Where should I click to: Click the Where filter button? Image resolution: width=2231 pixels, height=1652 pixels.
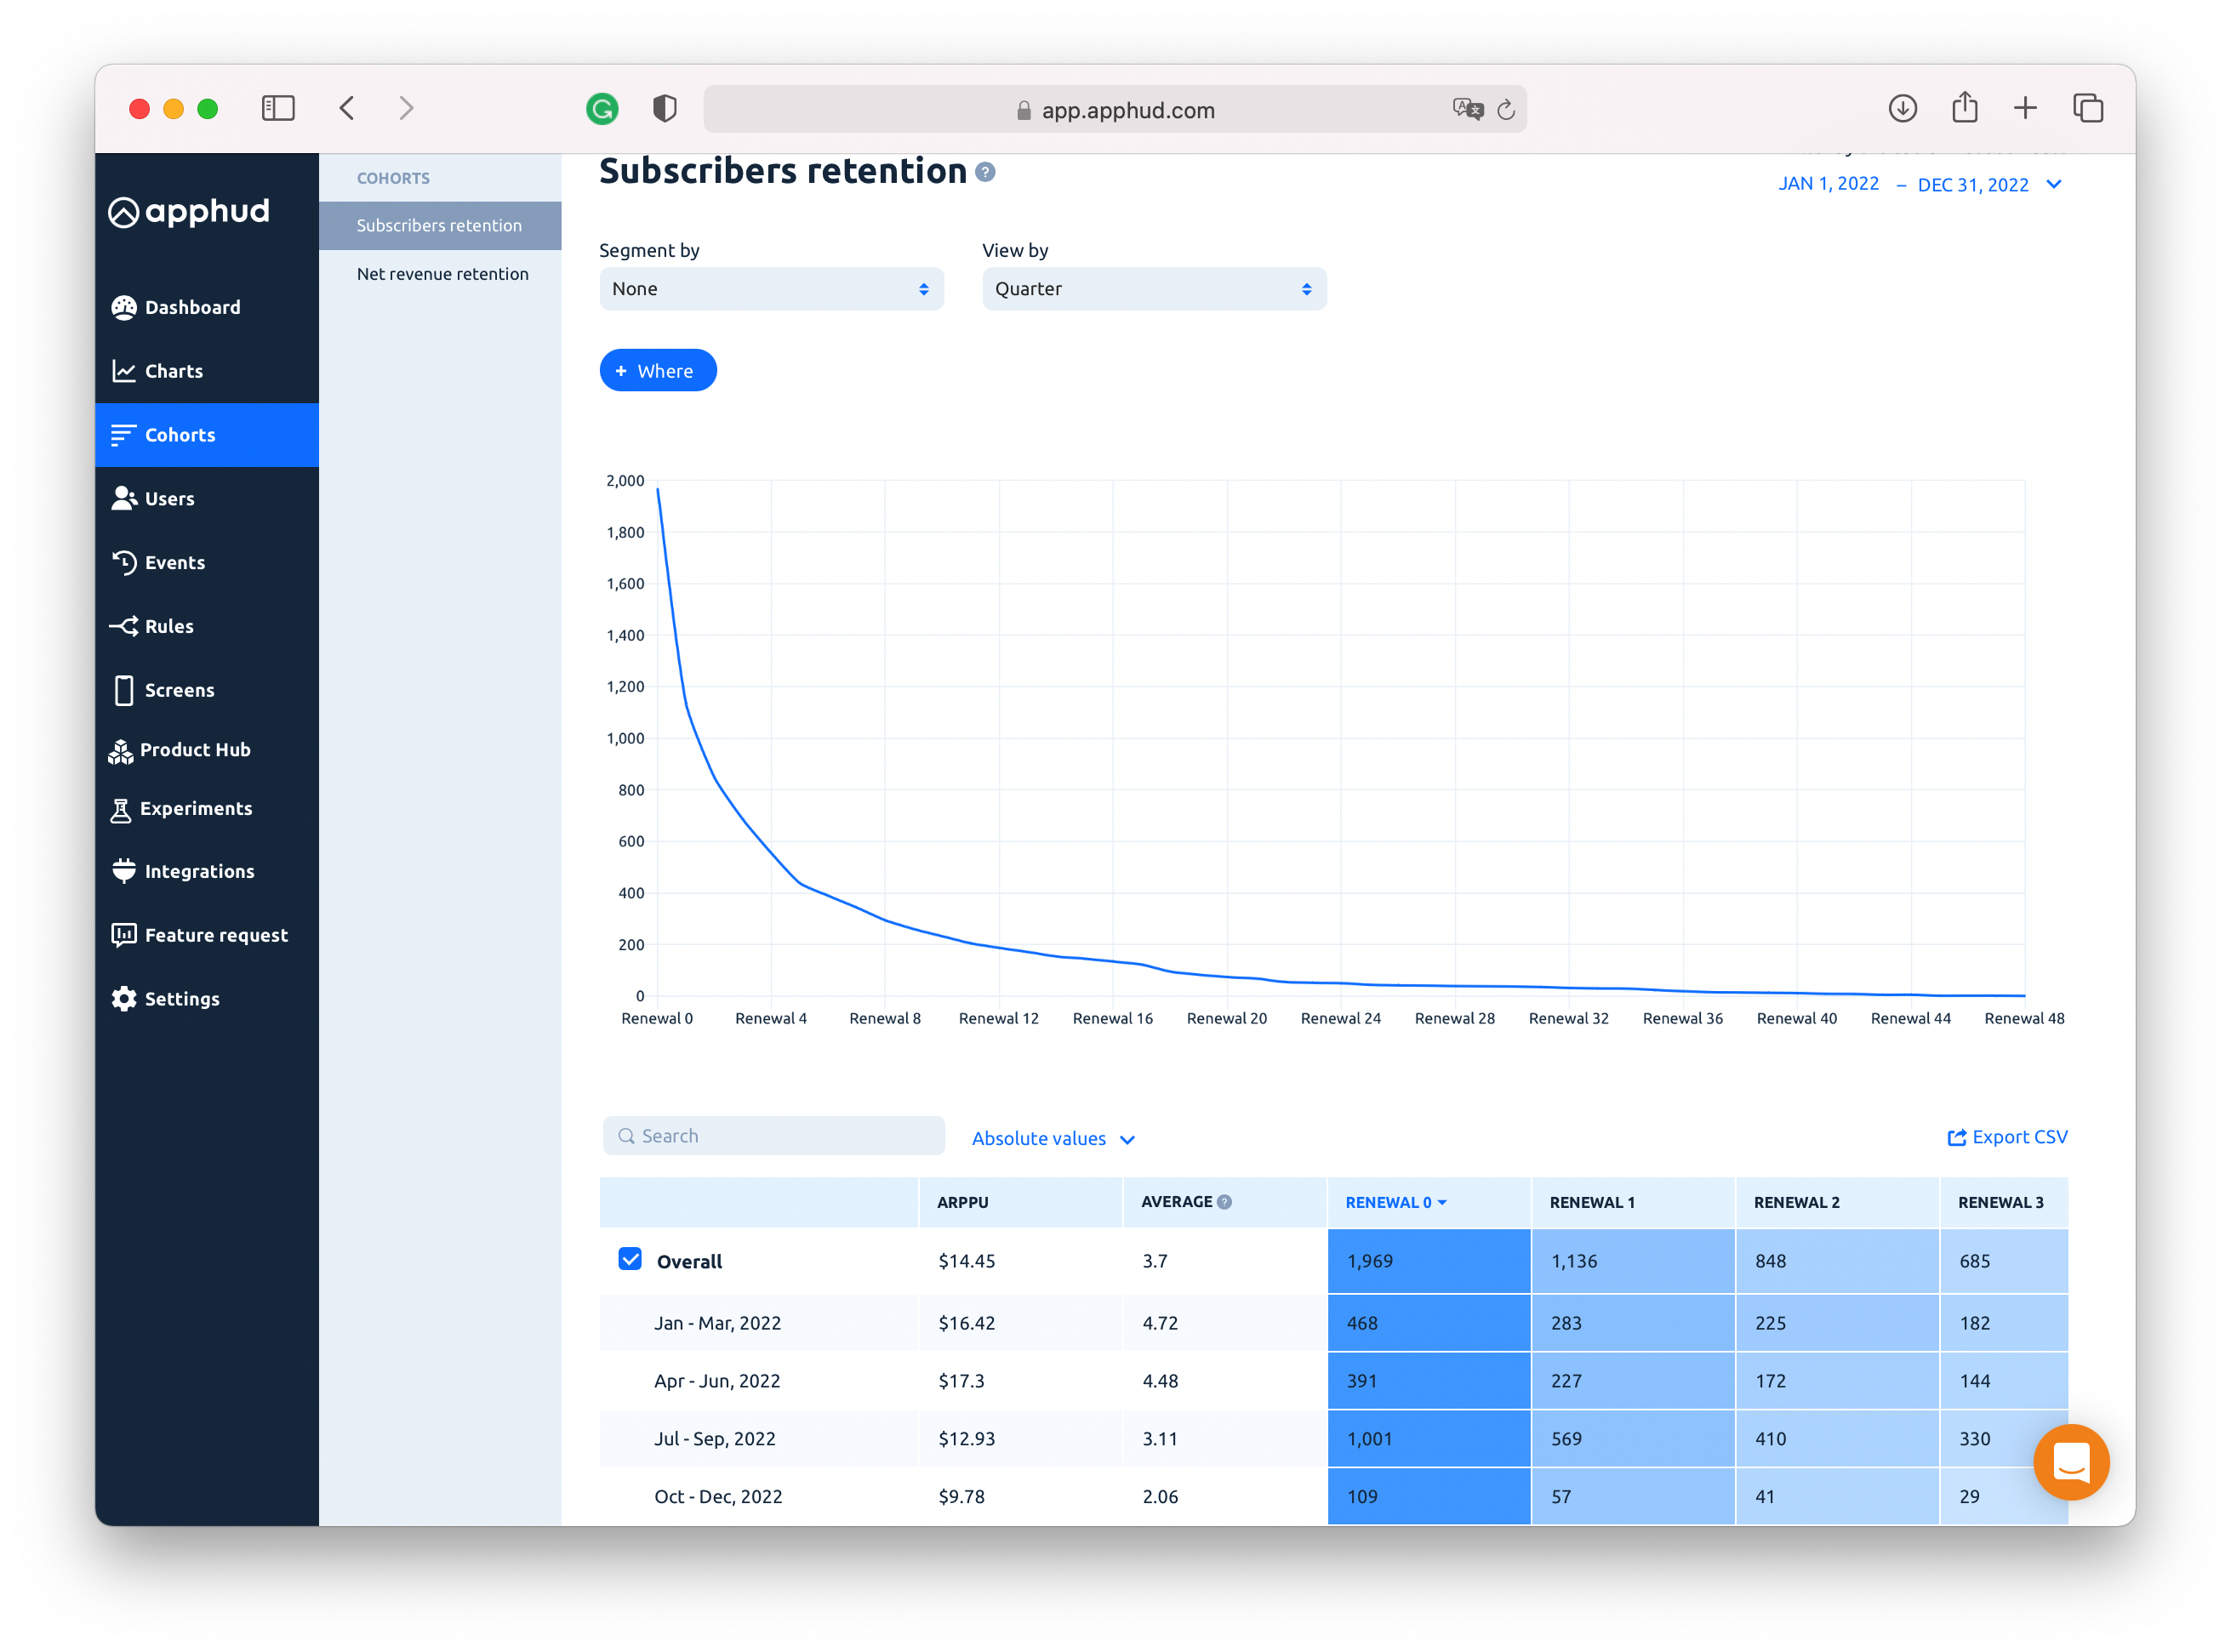(657, 371)
